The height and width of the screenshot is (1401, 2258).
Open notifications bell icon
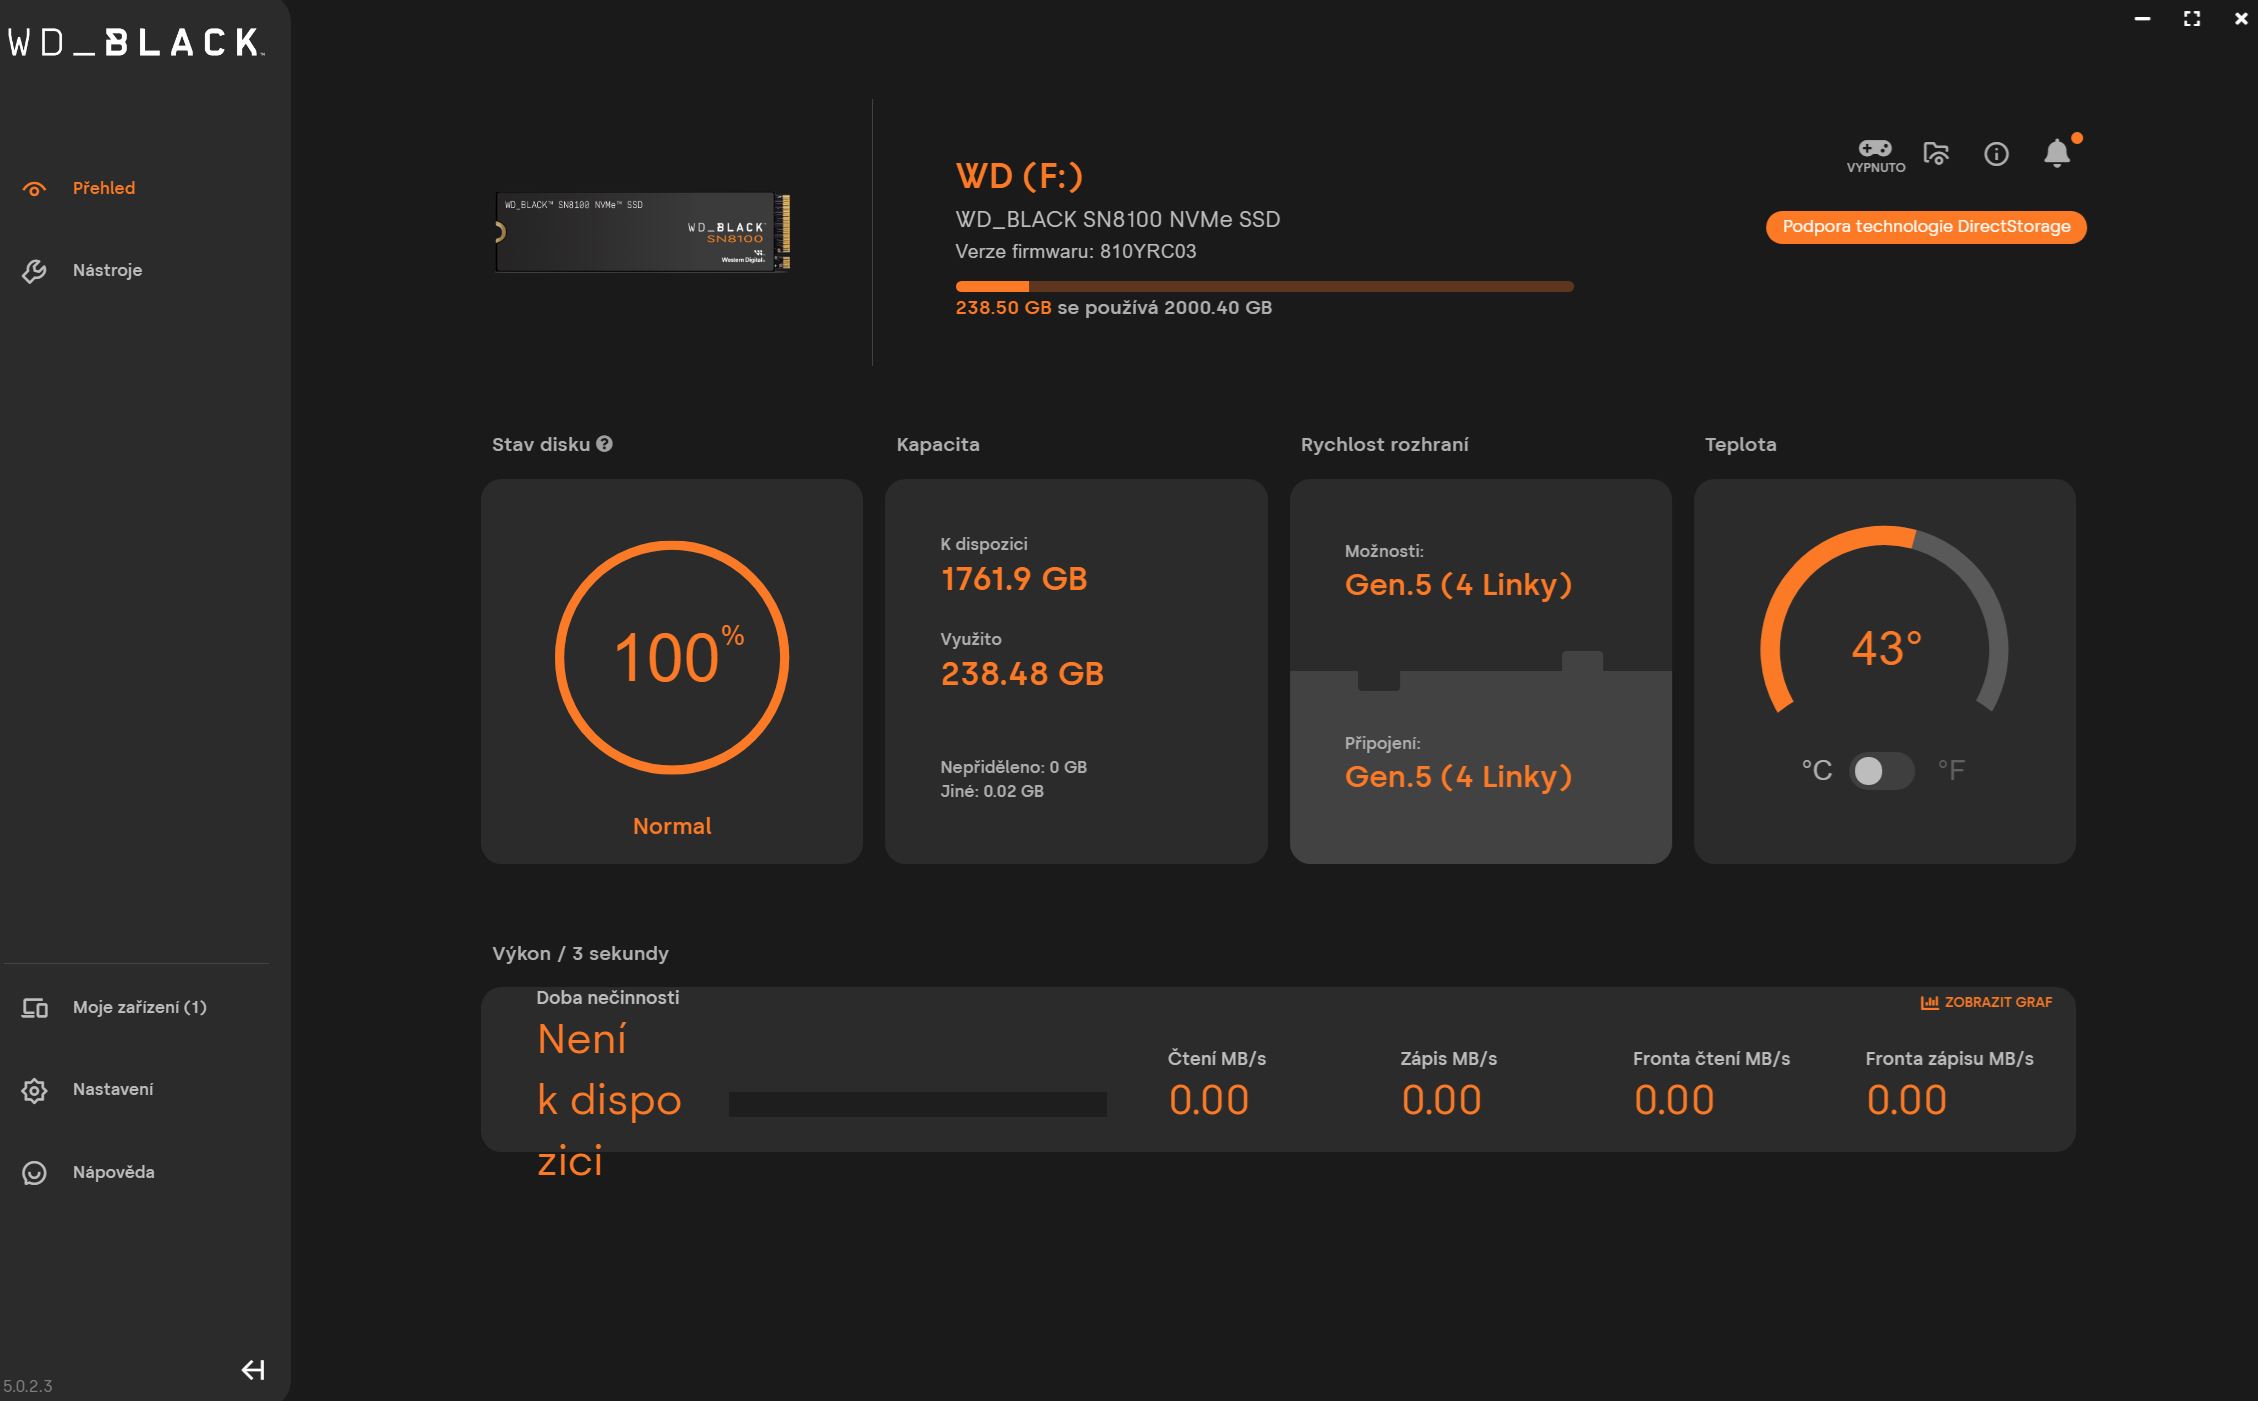(x=2057, y=153)
